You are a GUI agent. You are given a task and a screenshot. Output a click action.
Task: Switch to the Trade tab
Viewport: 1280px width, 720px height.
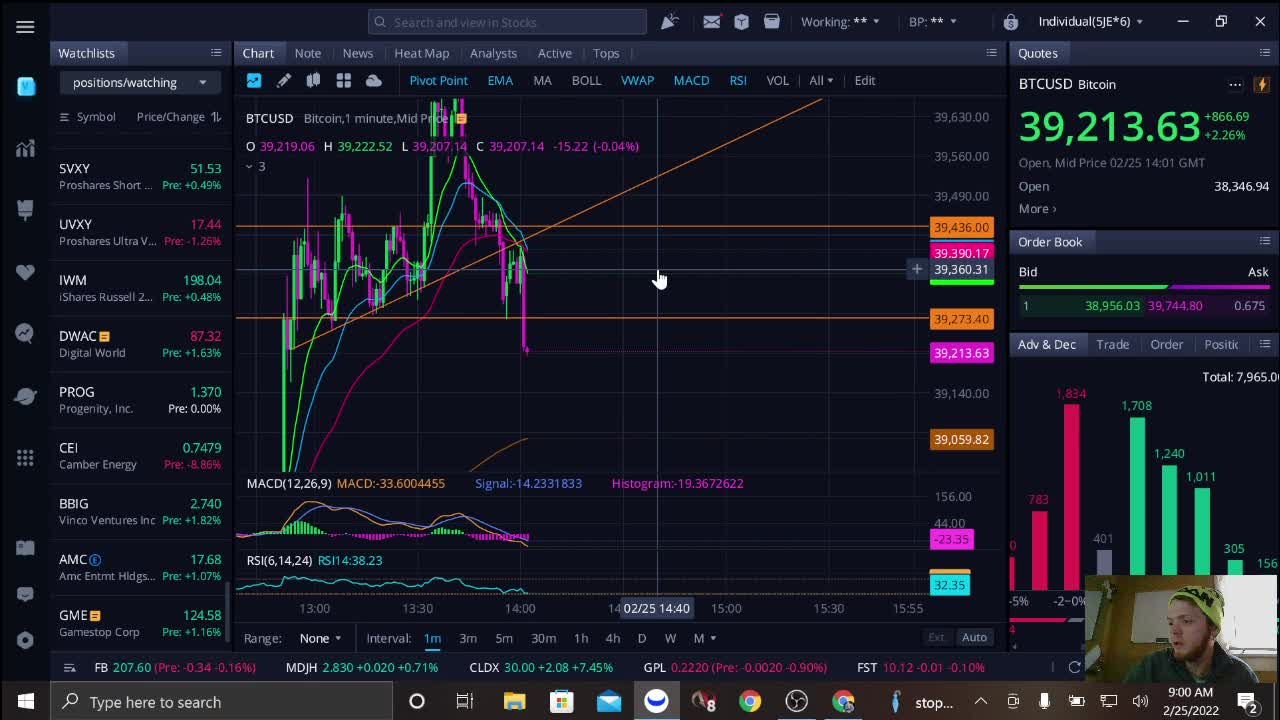point(1112,344)
